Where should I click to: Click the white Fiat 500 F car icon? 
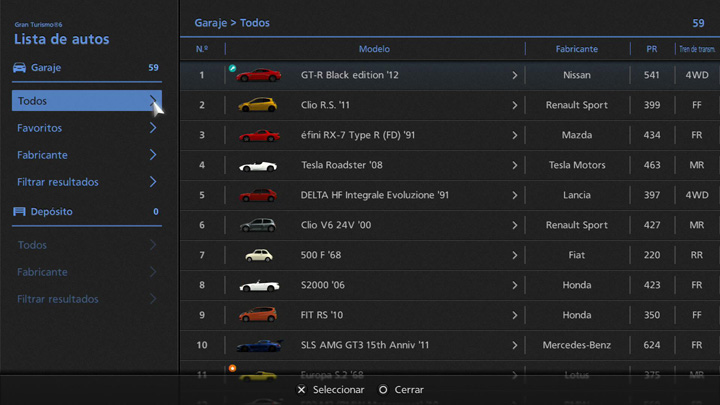(x=258, y=255)
